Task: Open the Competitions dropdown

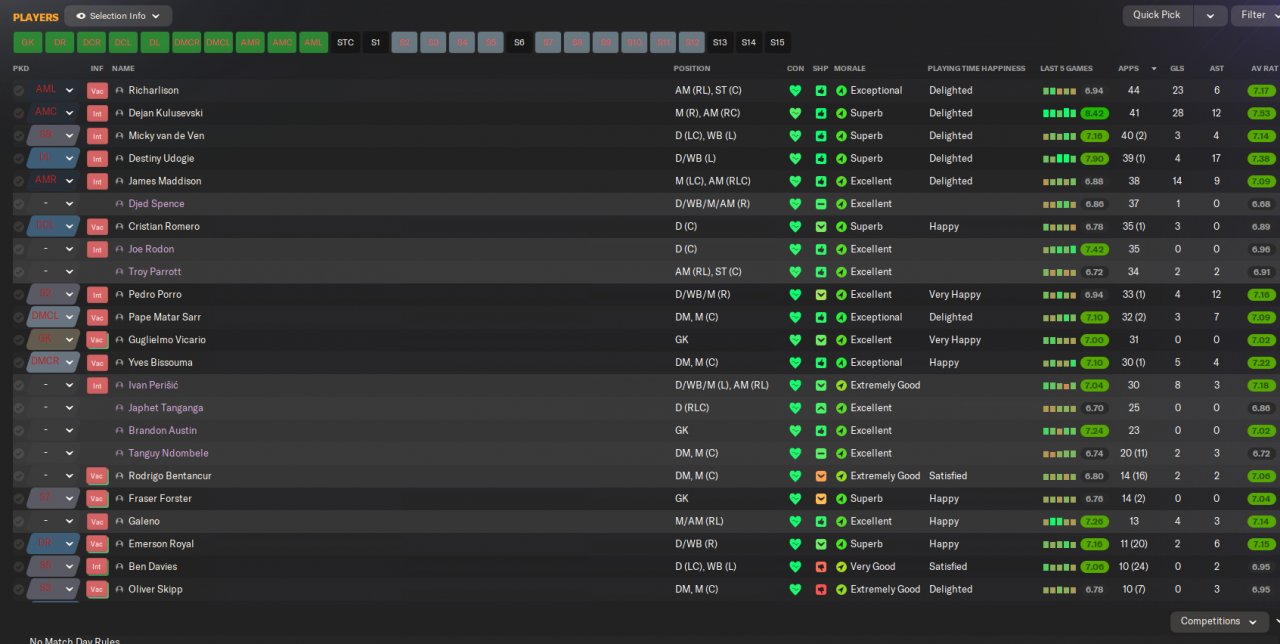Action: point(1219,621)
